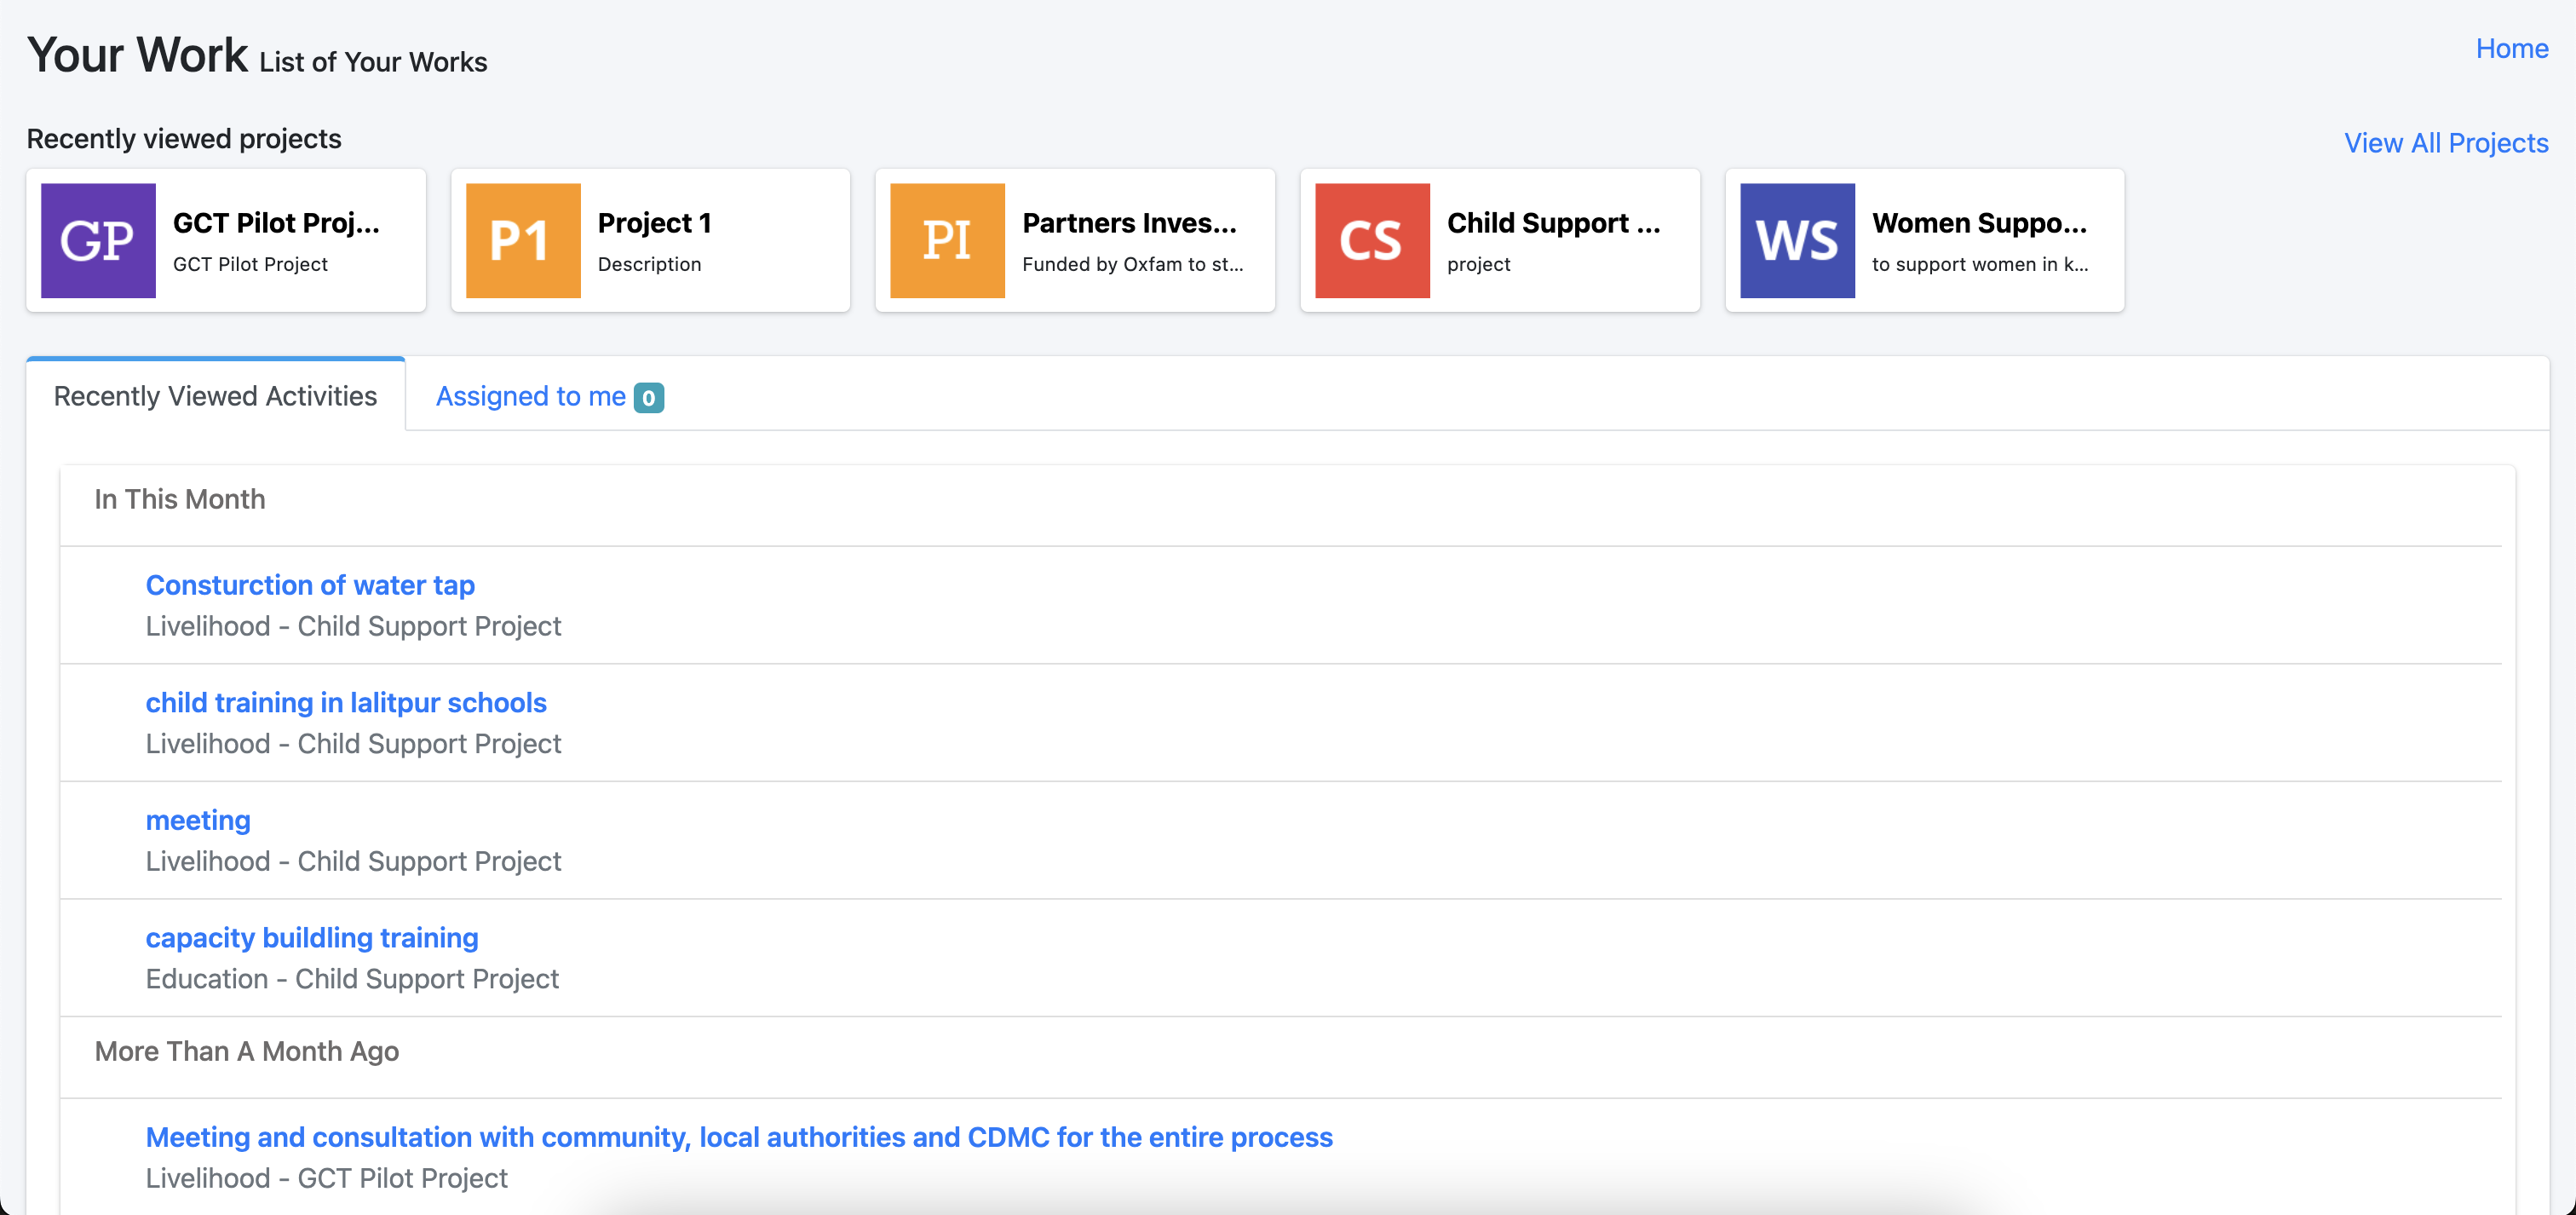Open the GP project icon tile
Screen dimensions: 2576x1215
pyautogui.click(x=98, y=240)
